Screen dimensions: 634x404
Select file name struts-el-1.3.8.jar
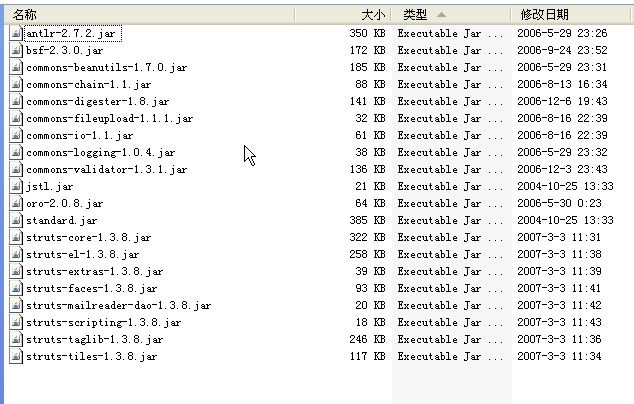click(x=82, y=254)
